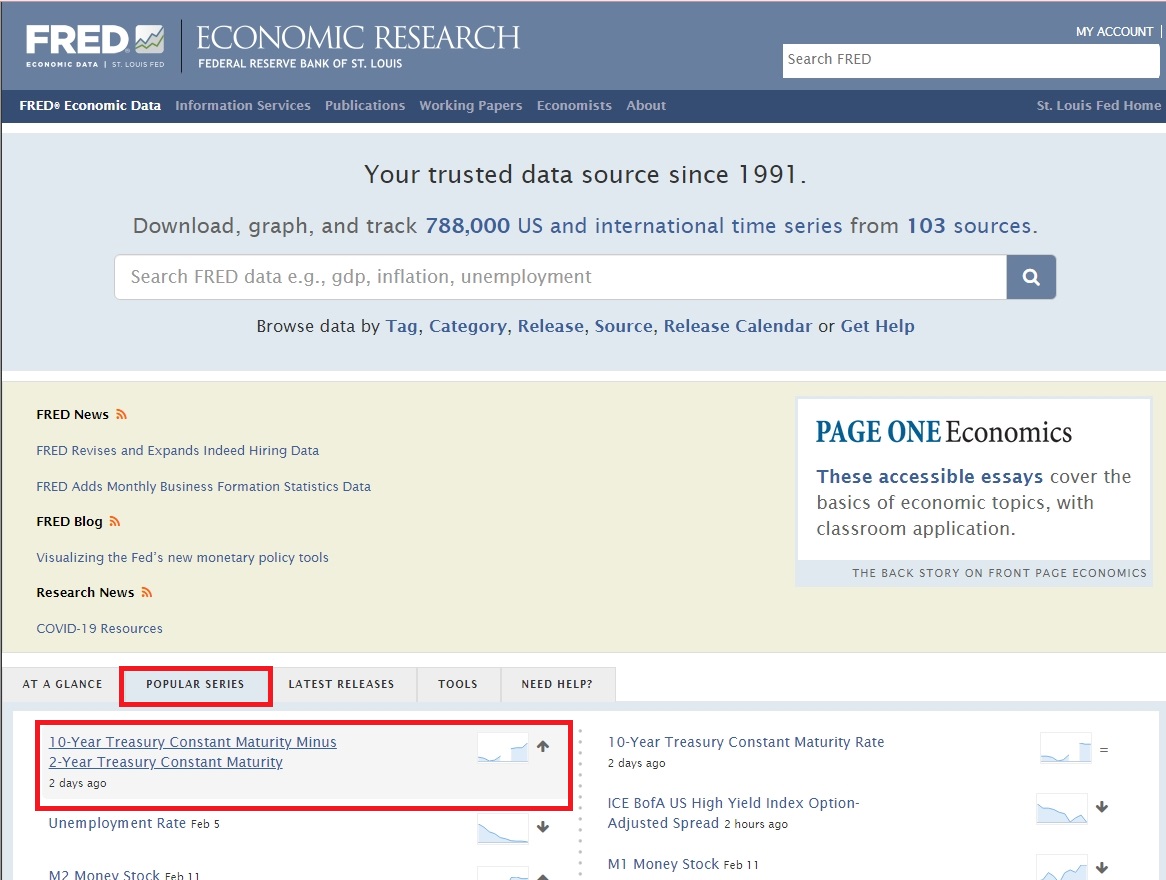Open Working Papers in navigation bar
Image resolution: width=1166 pixels, height=880 pixels.
coord(471,106)
